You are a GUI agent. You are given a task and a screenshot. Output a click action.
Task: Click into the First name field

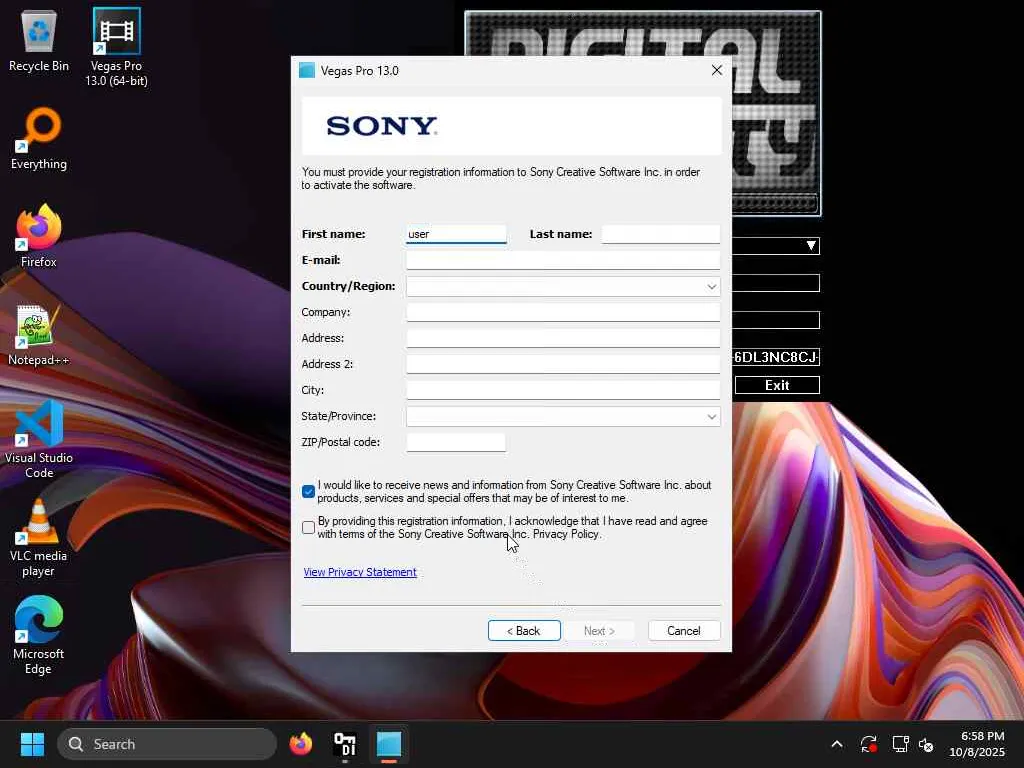click(456, 234)
